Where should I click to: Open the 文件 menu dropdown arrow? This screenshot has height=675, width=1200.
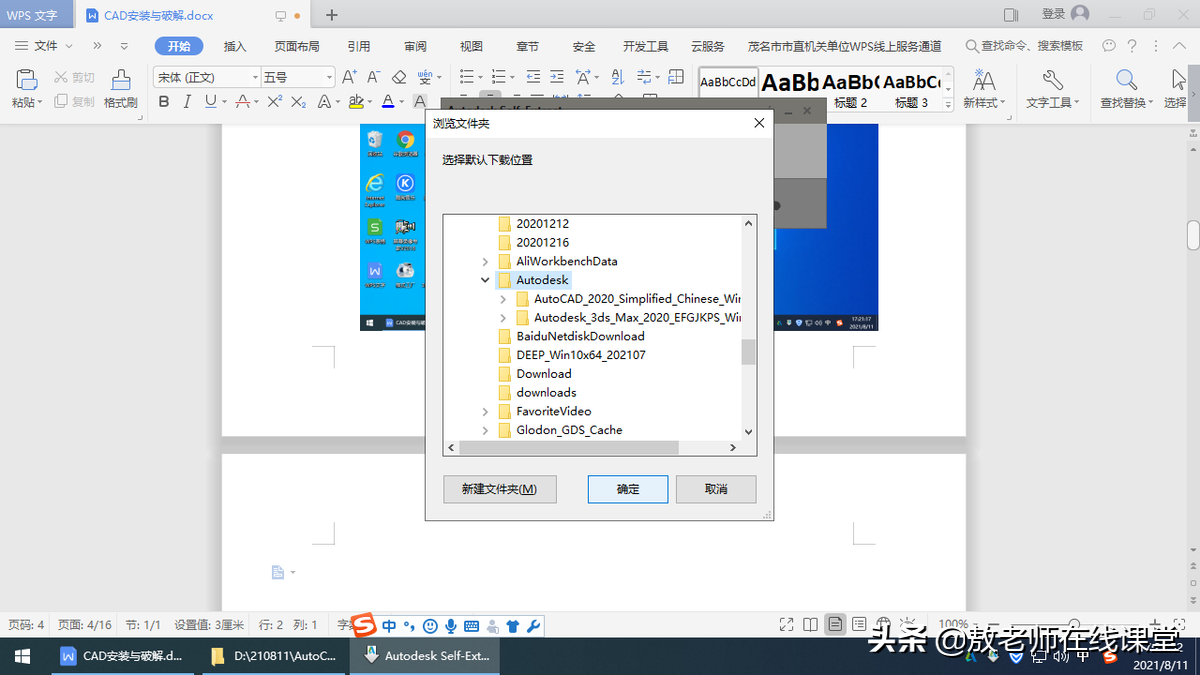[x=69, y=46]
